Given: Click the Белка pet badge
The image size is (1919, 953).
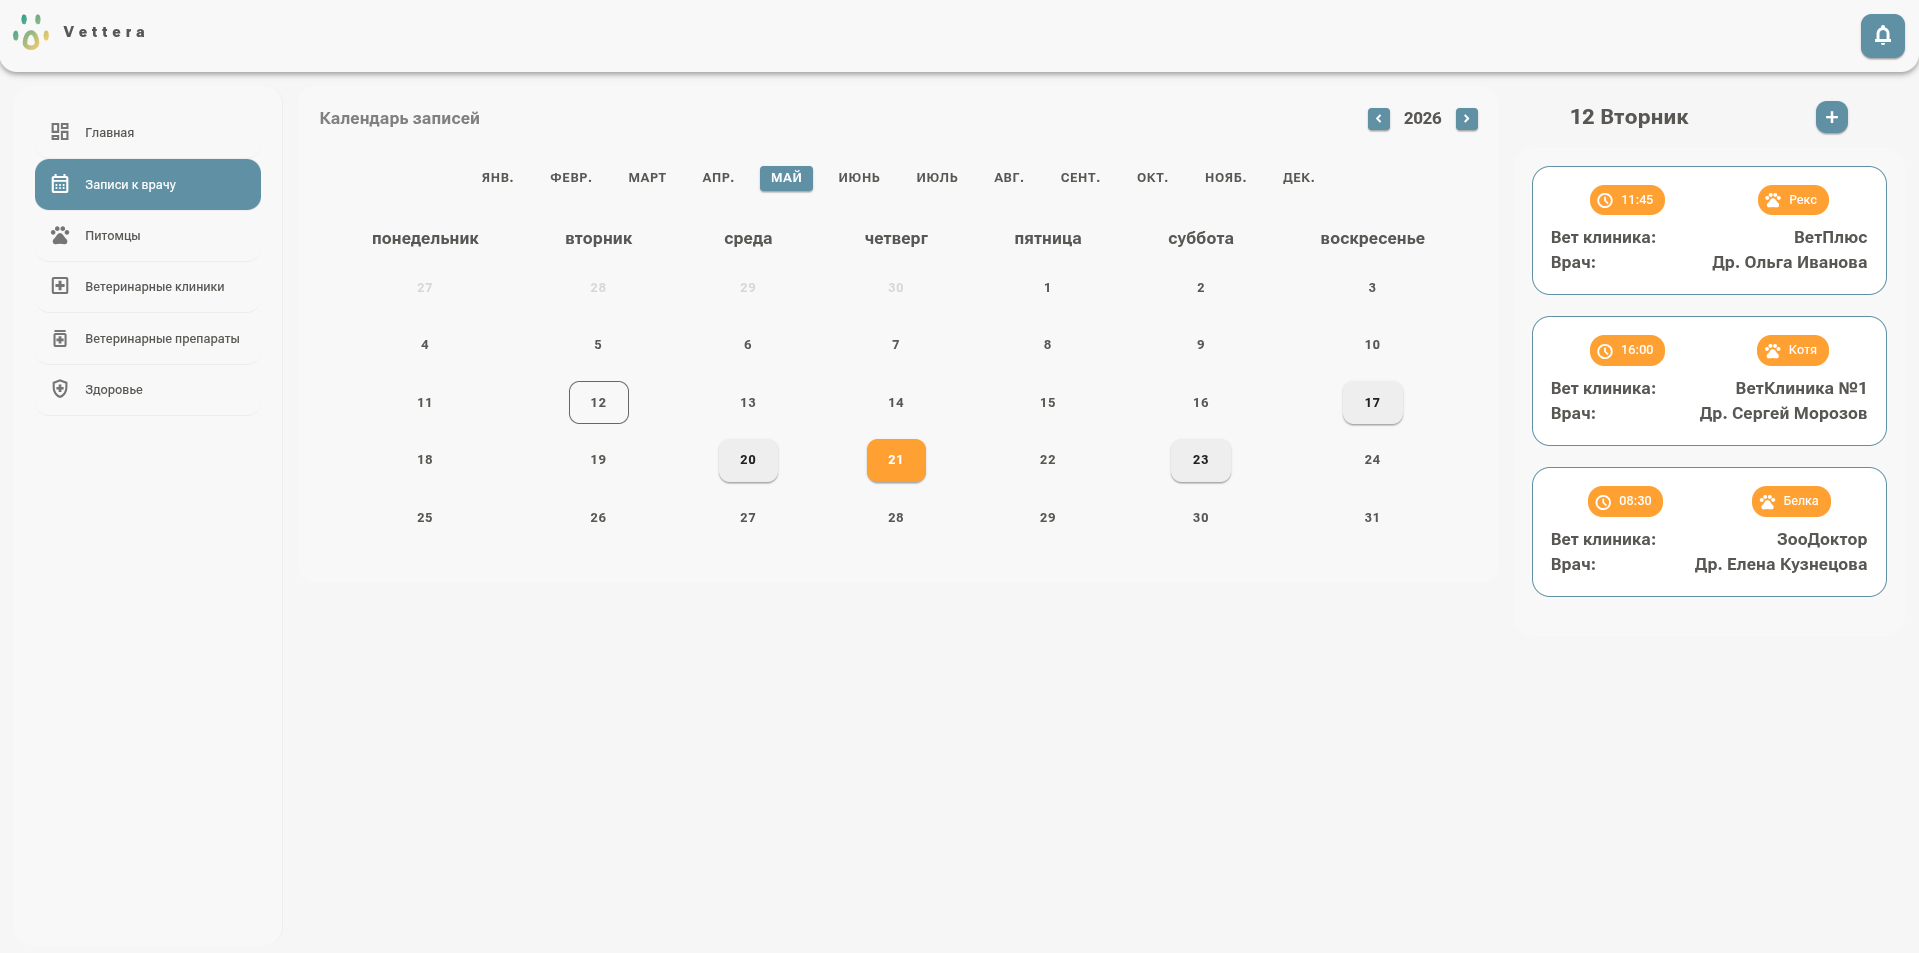Looking at the screenshot, I should click(1791, 501).
